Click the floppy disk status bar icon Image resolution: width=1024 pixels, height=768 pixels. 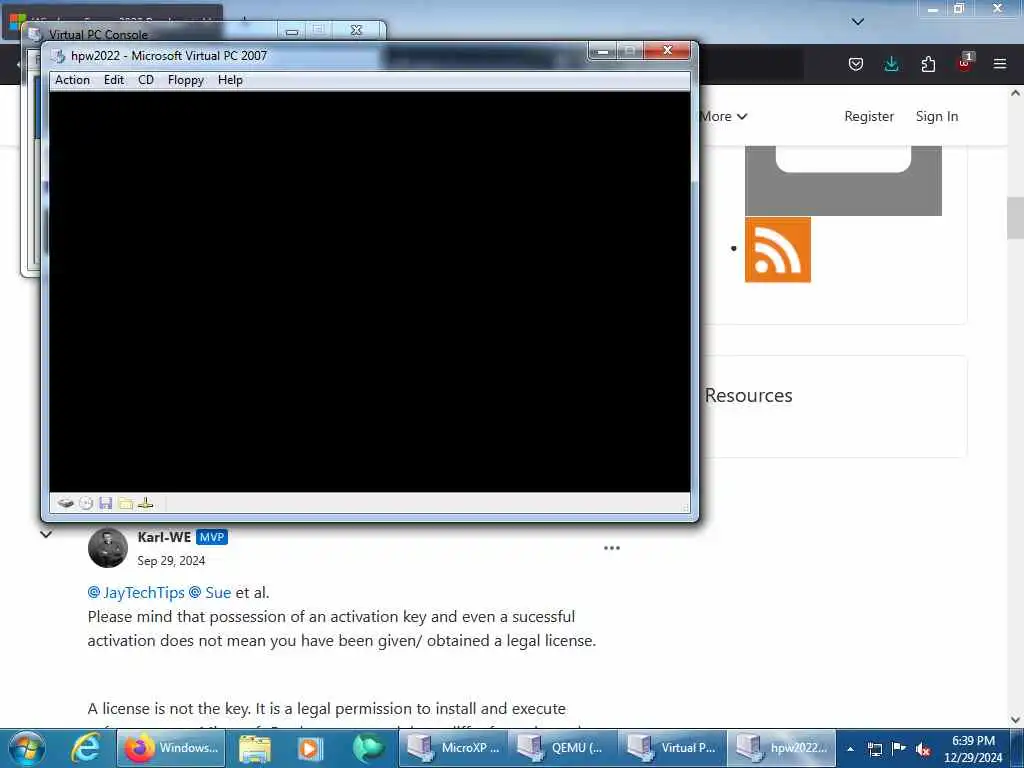pos(105,503)
